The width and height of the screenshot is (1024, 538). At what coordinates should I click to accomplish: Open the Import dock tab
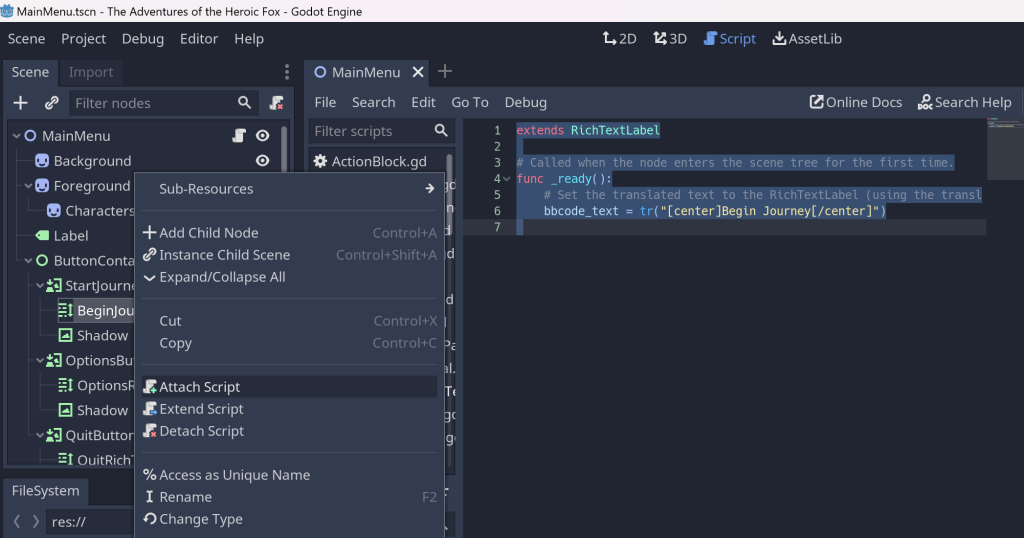point(91,72)
